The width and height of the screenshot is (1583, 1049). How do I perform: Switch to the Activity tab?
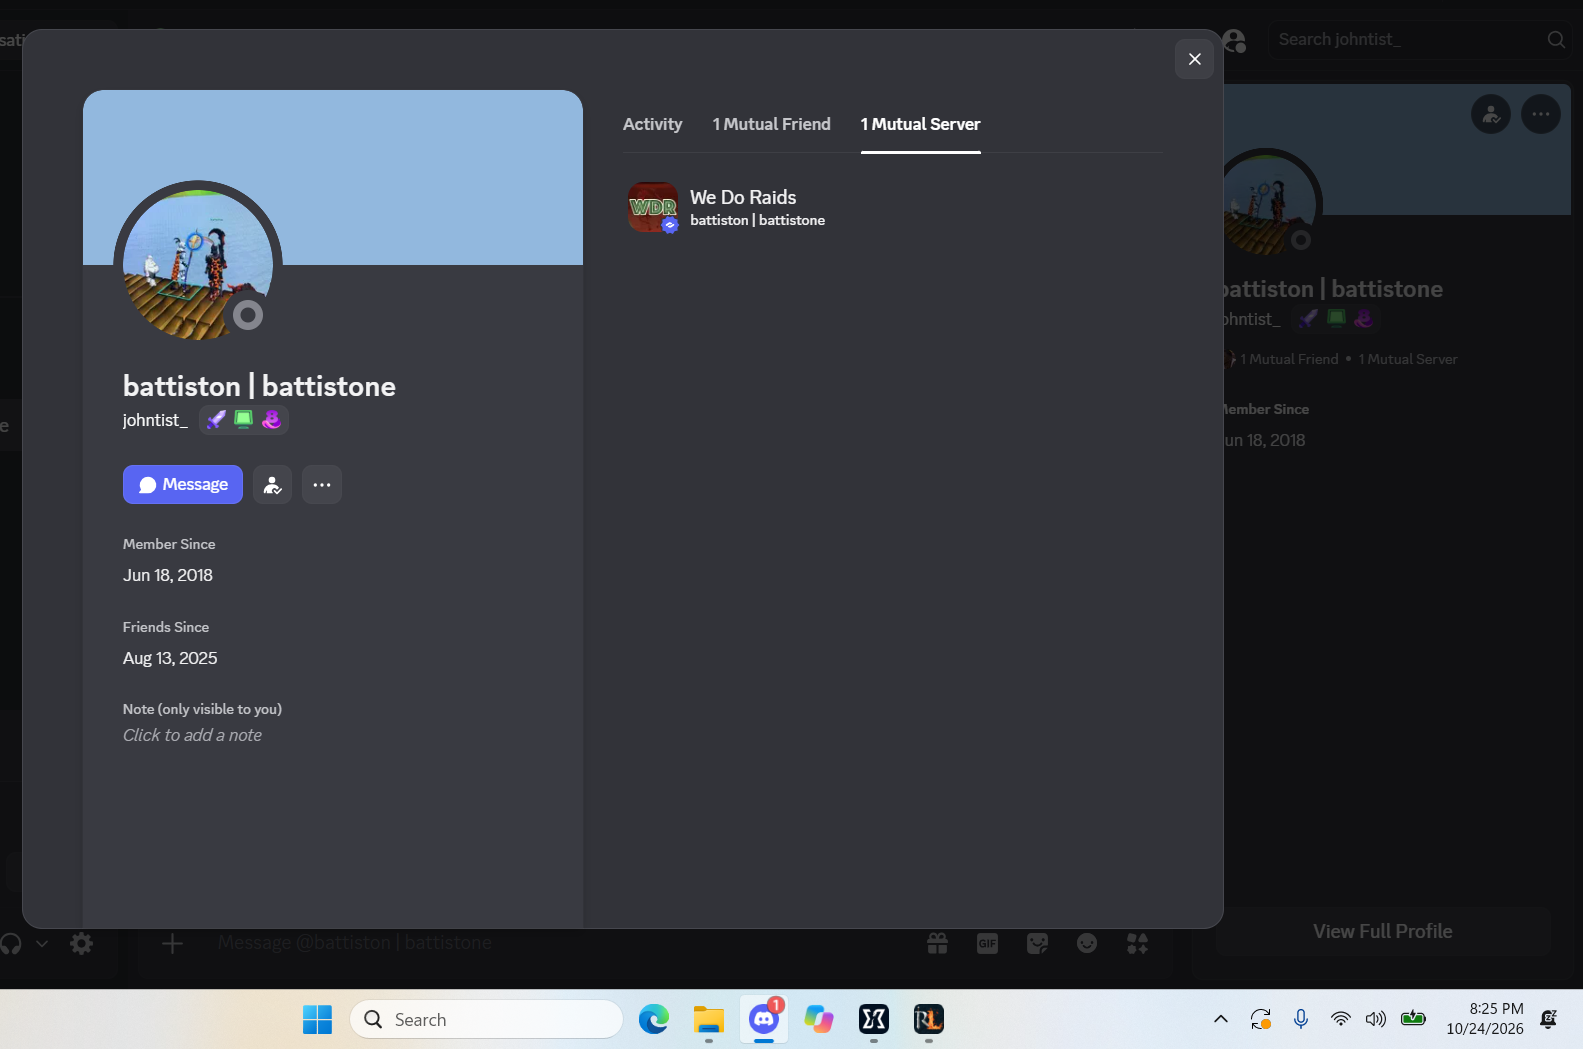tap(652, 124)
